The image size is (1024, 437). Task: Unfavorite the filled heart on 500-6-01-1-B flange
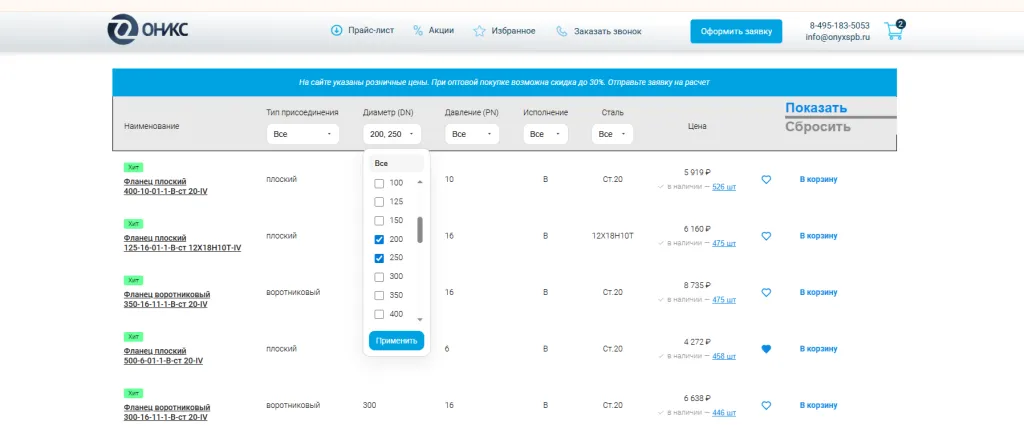coord(766,349)
